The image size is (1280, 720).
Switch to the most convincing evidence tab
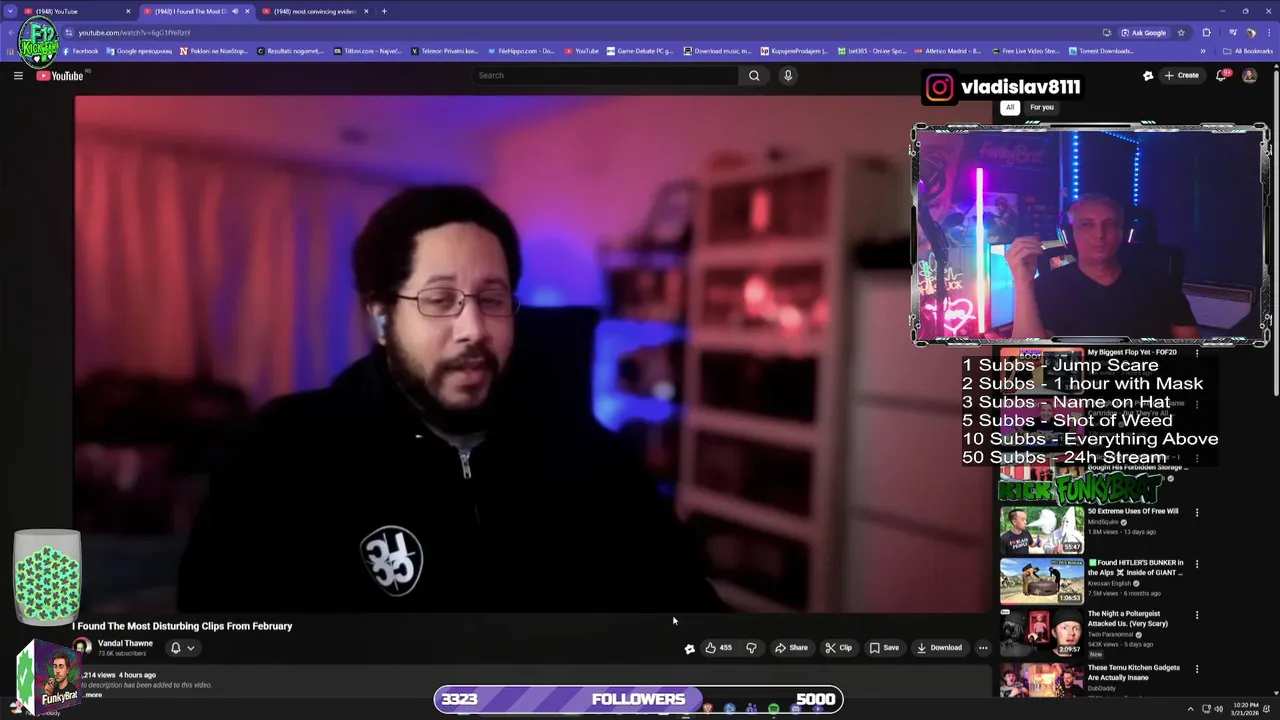(x=315, y=11)
